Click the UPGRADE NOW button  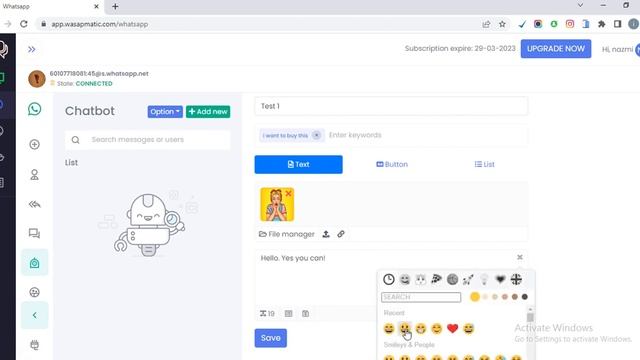click(x=556, y=49)
